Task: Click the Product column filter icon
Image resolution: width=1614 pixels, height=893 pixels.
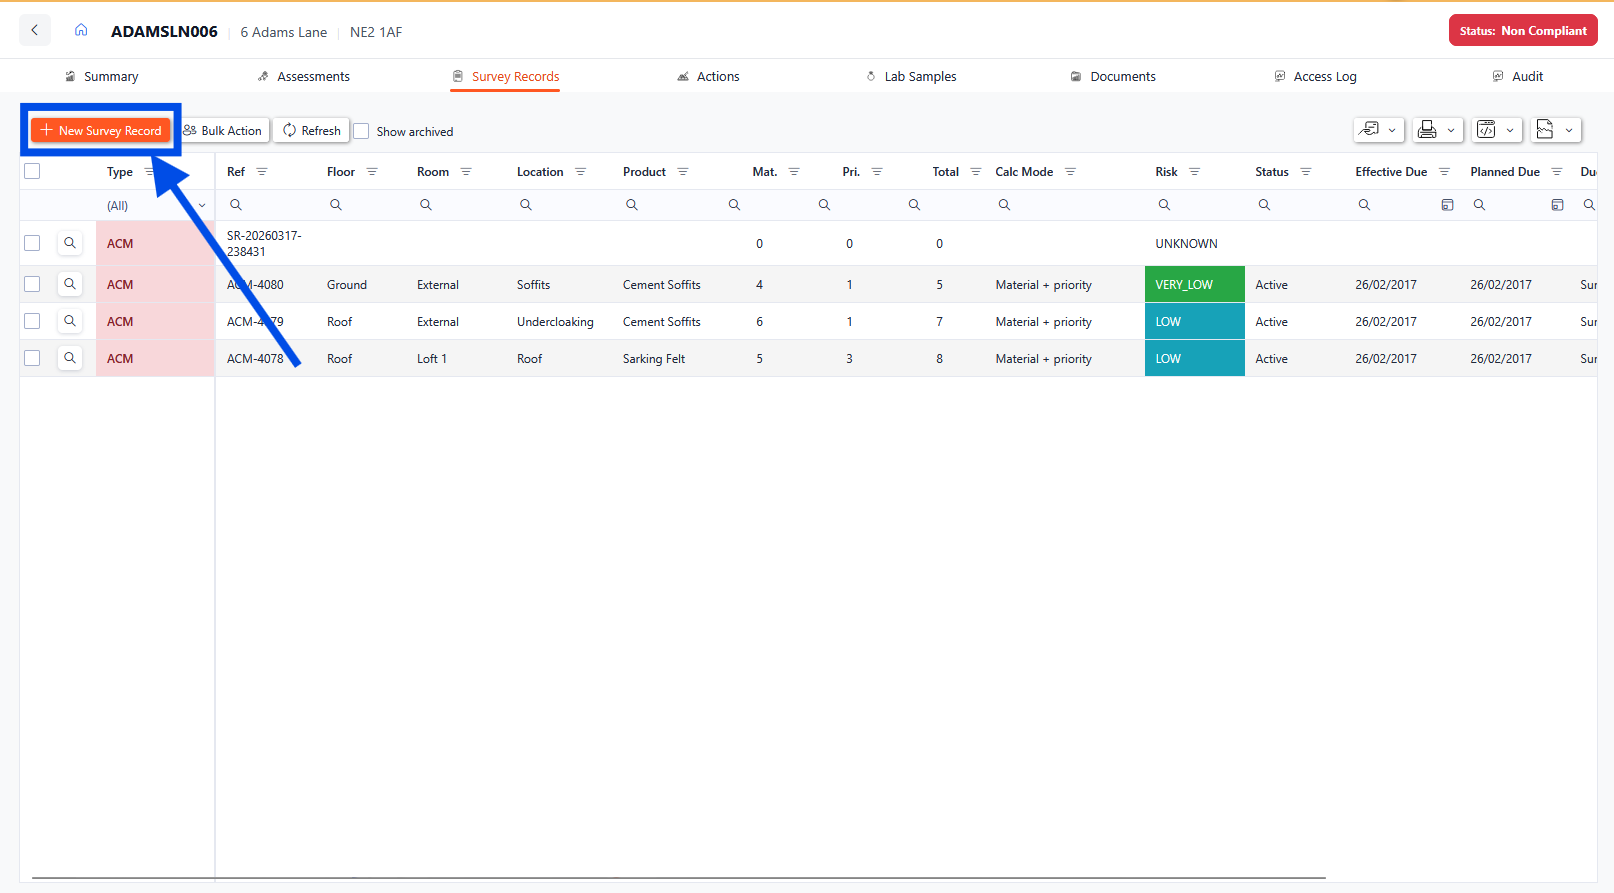Action: click(683, 172)
